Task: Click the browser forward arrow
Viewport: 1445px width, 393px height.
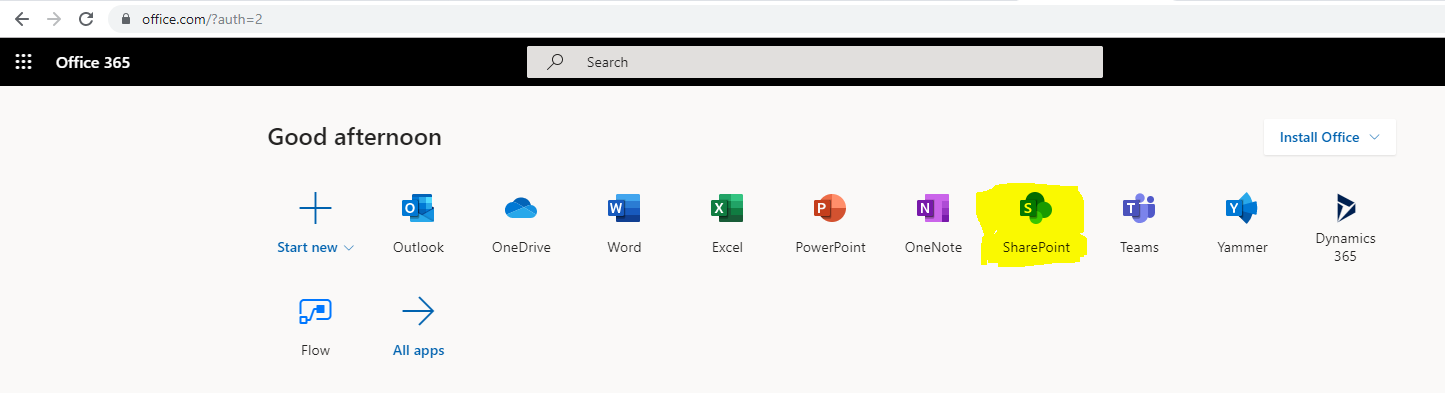Action: coord(54,19)
